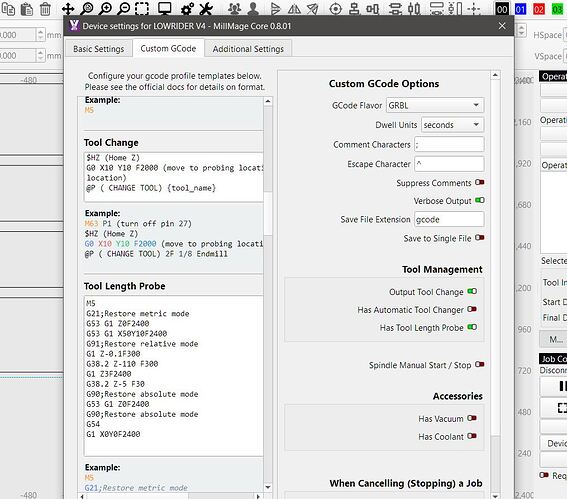Click the zoom out magnifier icon

click(x=124, y=9)
